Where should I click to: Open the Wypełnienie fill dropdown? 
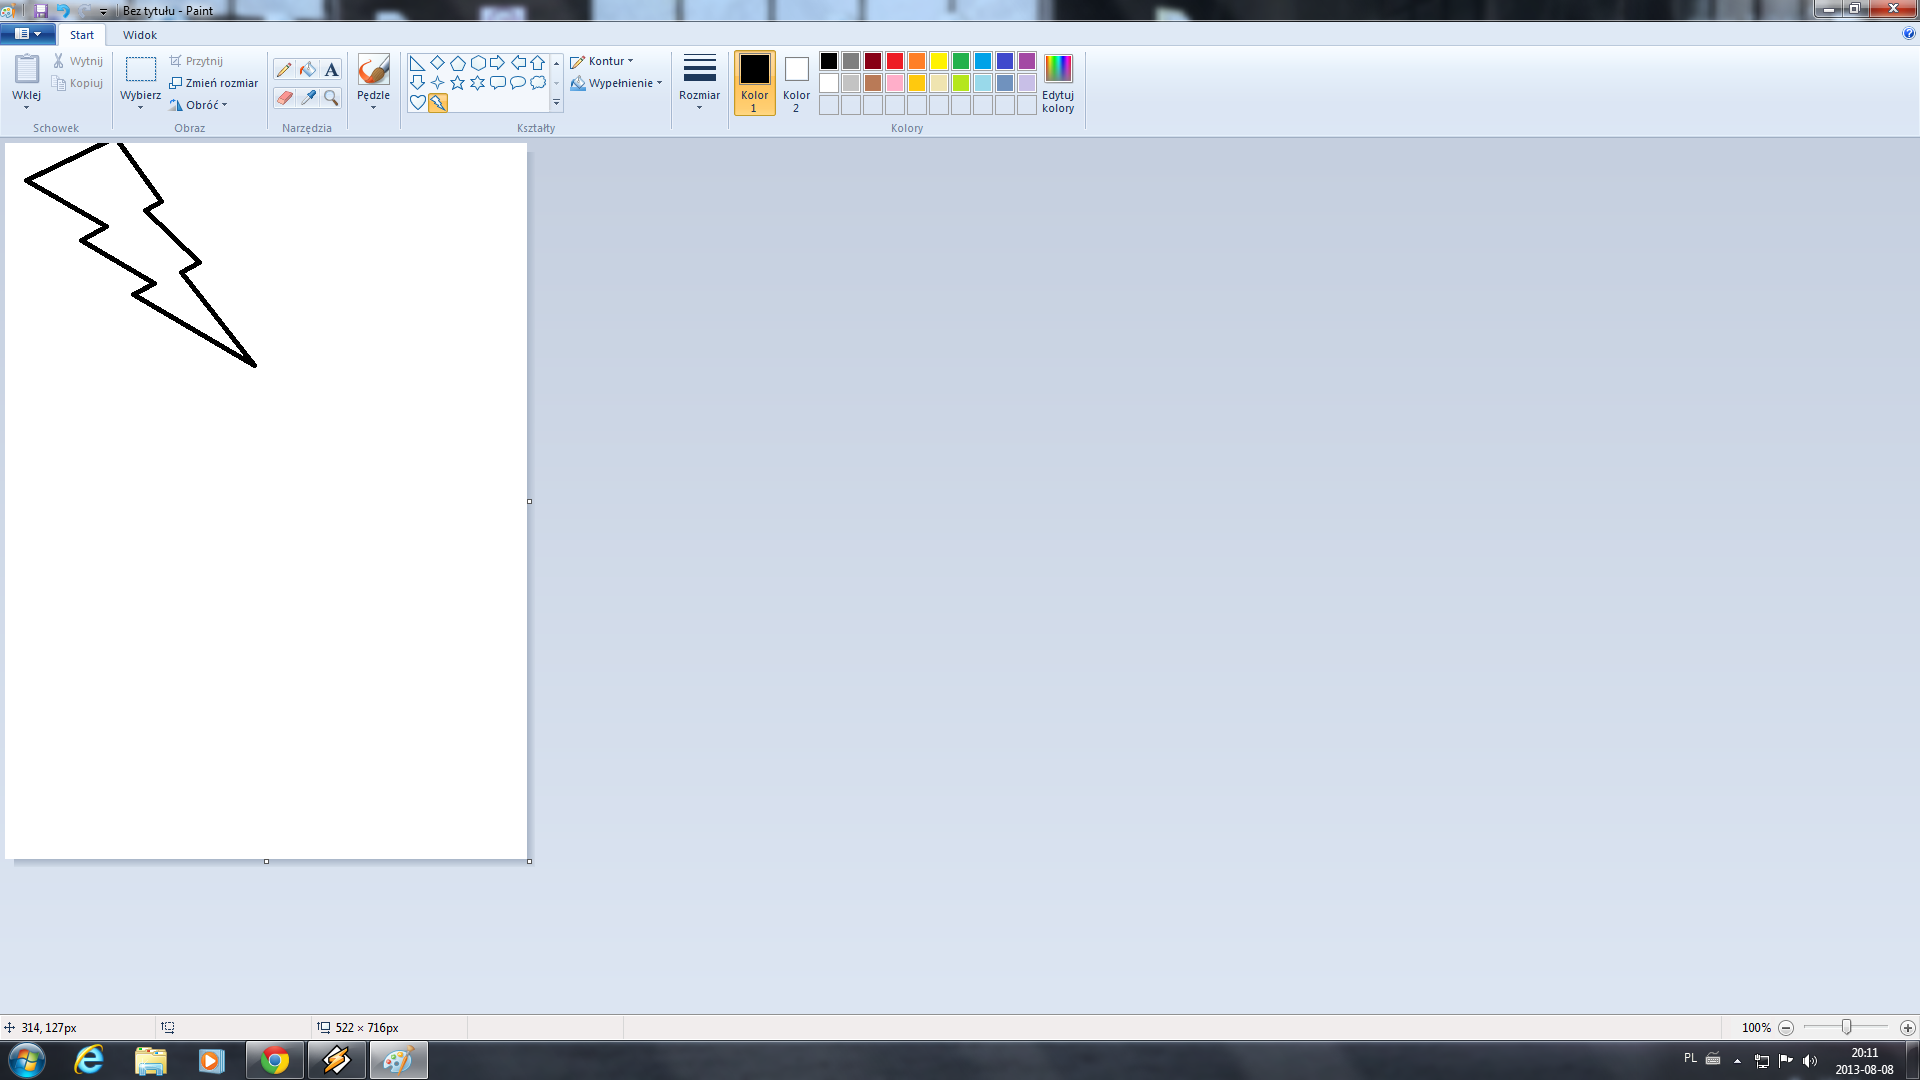pyautogui.click(x=616, y=83)
